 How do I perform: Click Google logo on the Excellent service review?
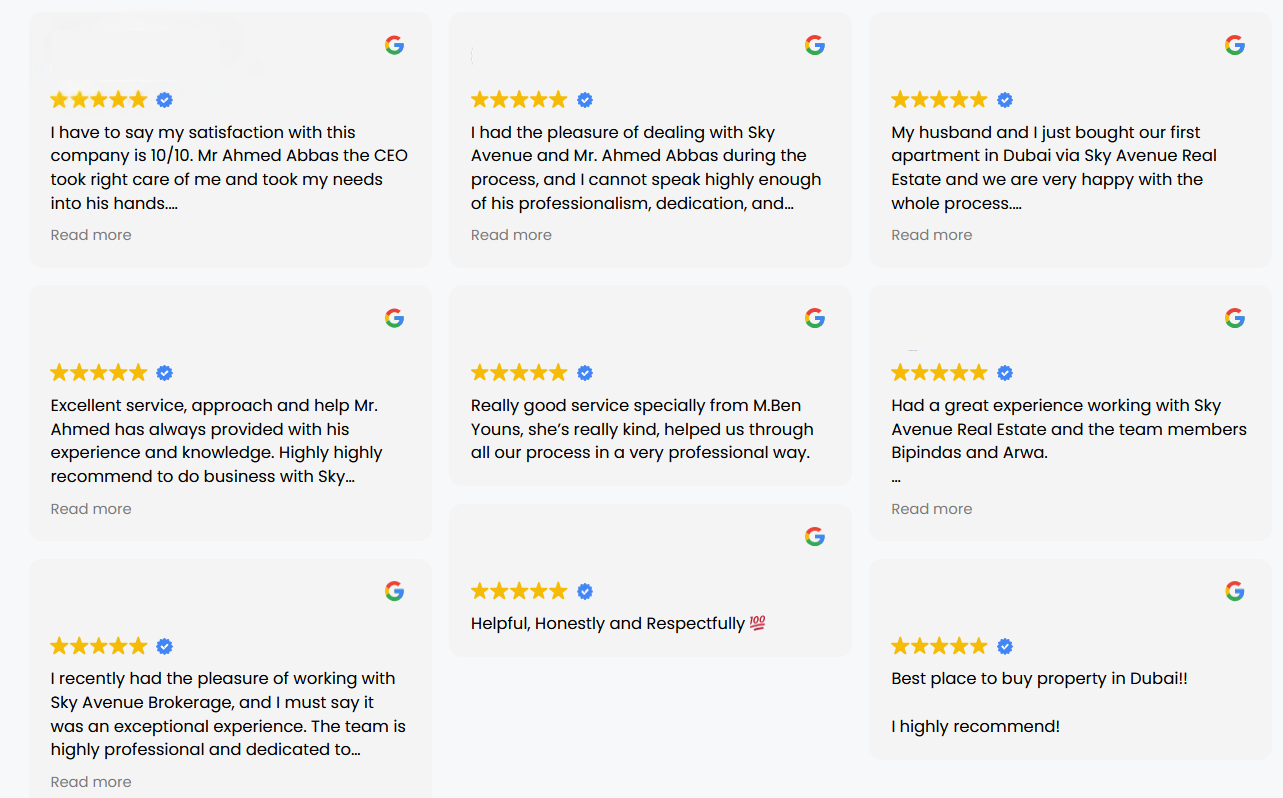[395, 318]
